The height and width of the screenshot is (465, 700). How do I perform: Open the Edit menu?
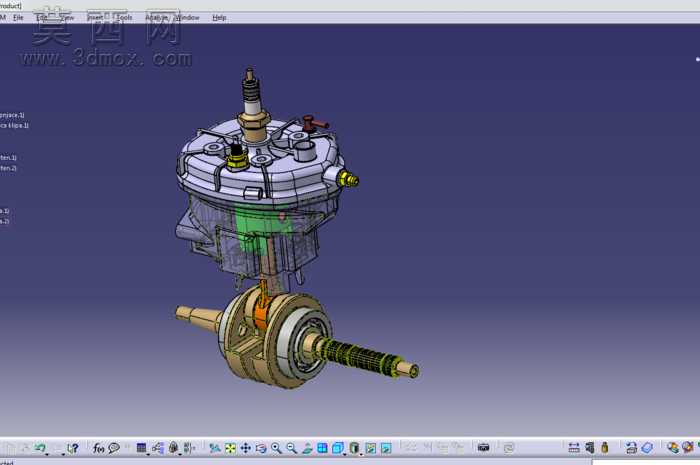pos(42,17)
